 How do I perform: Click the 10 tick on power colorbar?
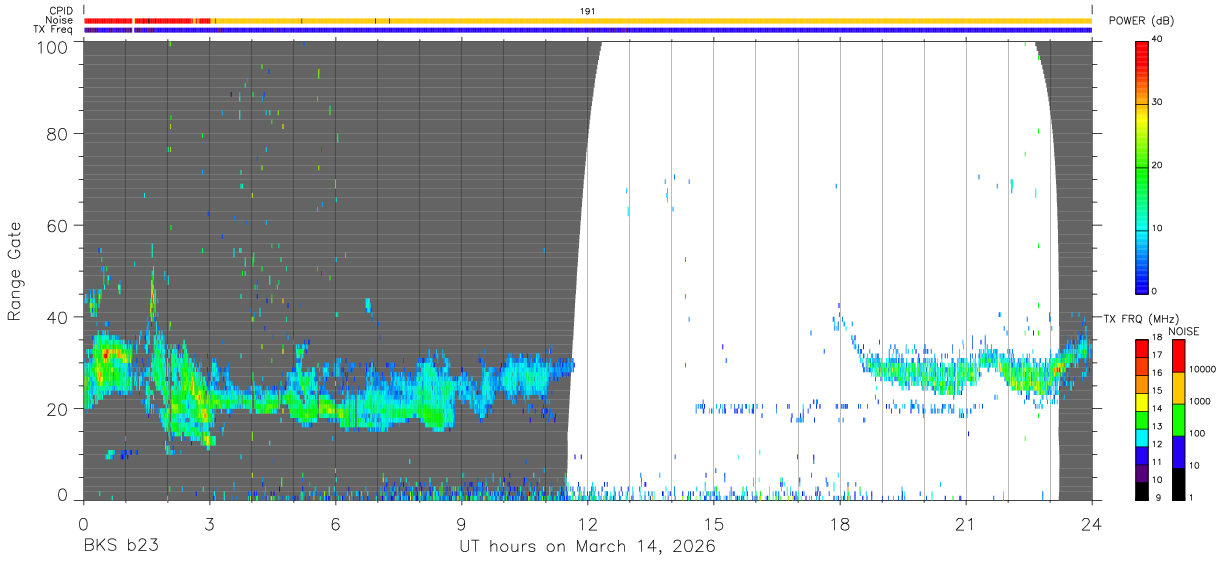1157,229
